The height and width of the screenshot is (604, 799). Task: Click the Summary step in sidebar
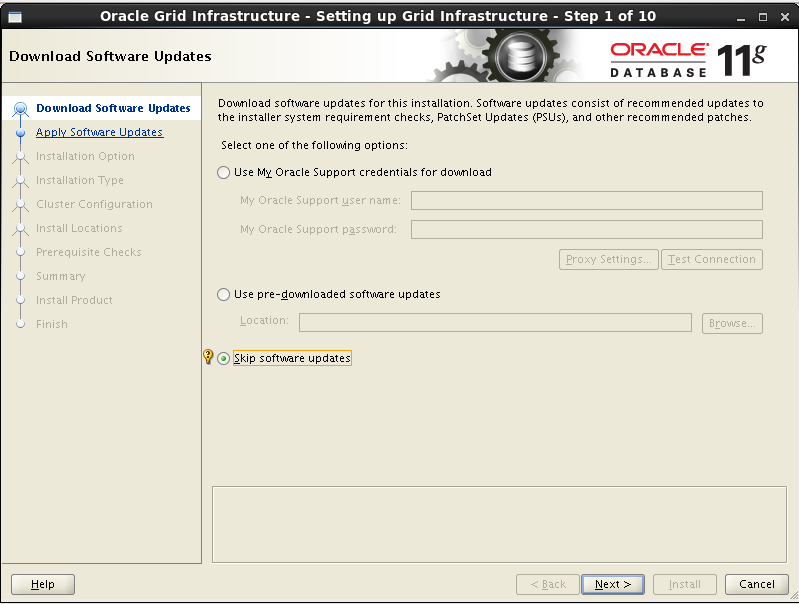click(61, 276)
